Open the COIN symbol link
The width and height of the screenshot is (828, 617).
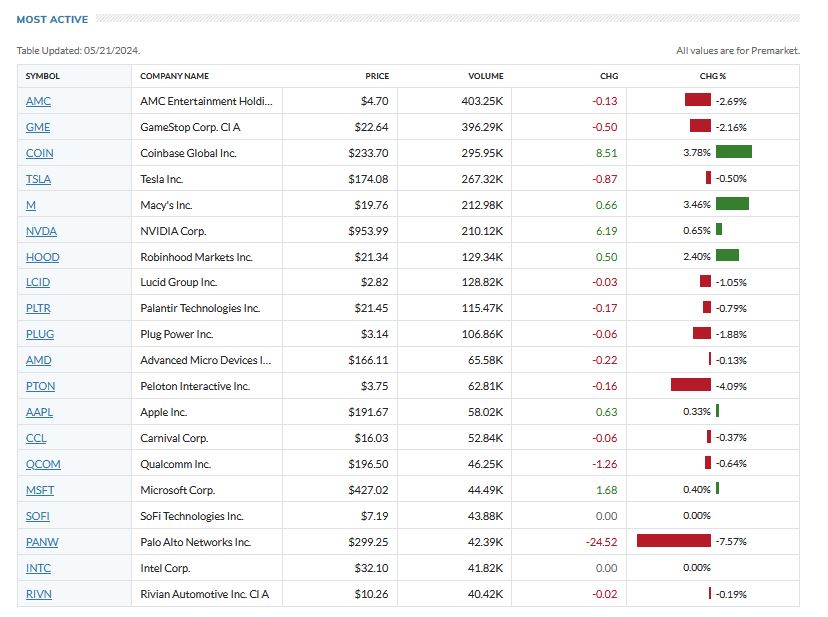coord(40,153)
